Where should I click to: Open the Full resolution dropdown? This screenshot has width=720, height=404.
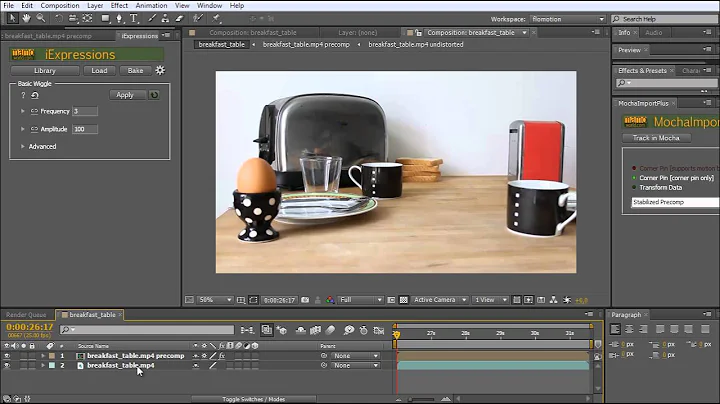[x=360, y=300]
